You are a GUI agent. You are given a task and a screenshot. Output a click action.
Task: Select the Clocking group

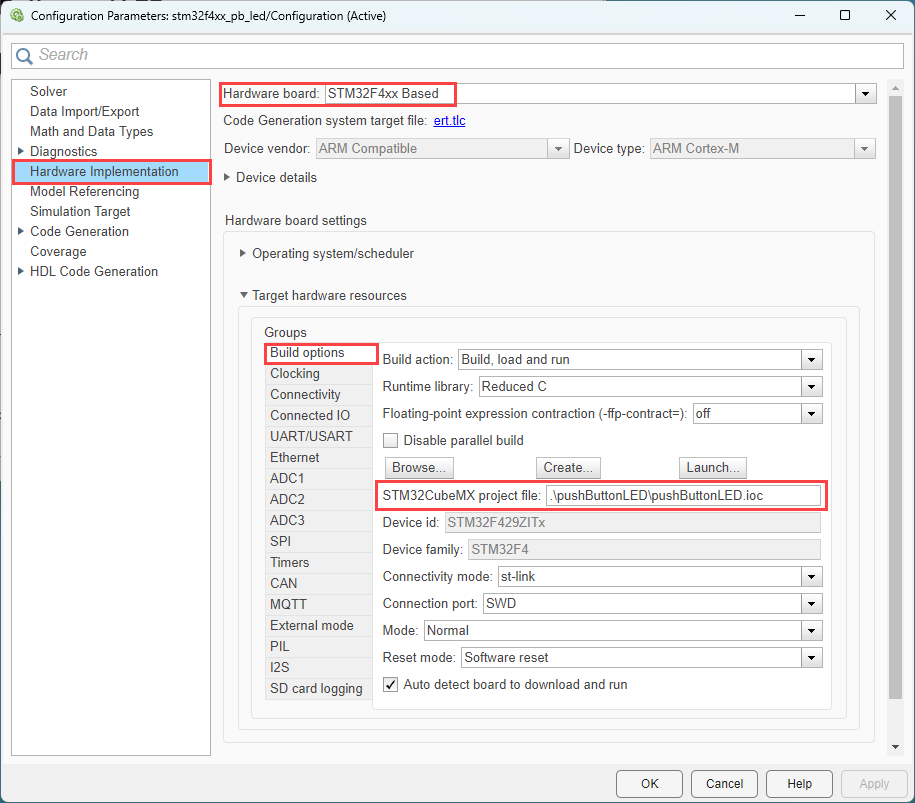295,374
